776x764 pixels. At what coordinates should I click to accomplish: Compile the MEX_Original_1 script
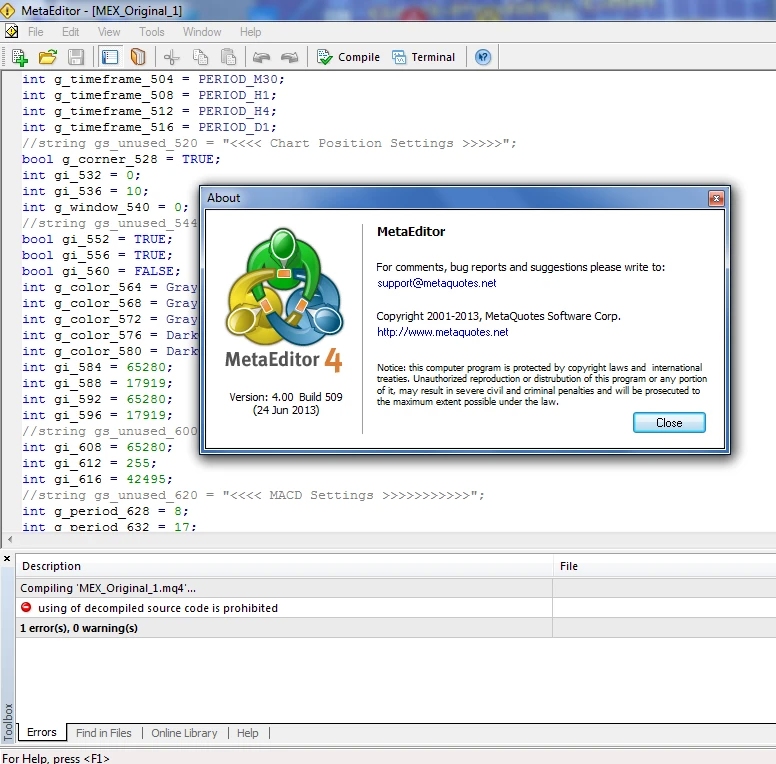(348, 57)
